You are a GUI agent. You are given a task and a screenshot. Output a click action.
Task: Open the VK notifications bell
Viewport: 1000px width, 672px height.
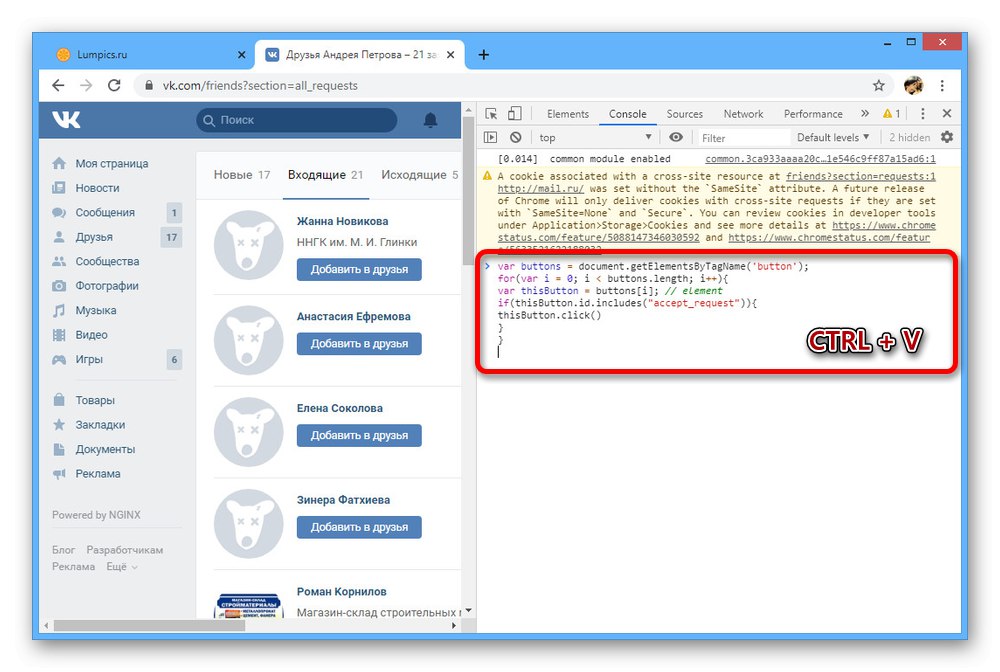point(430,120)
